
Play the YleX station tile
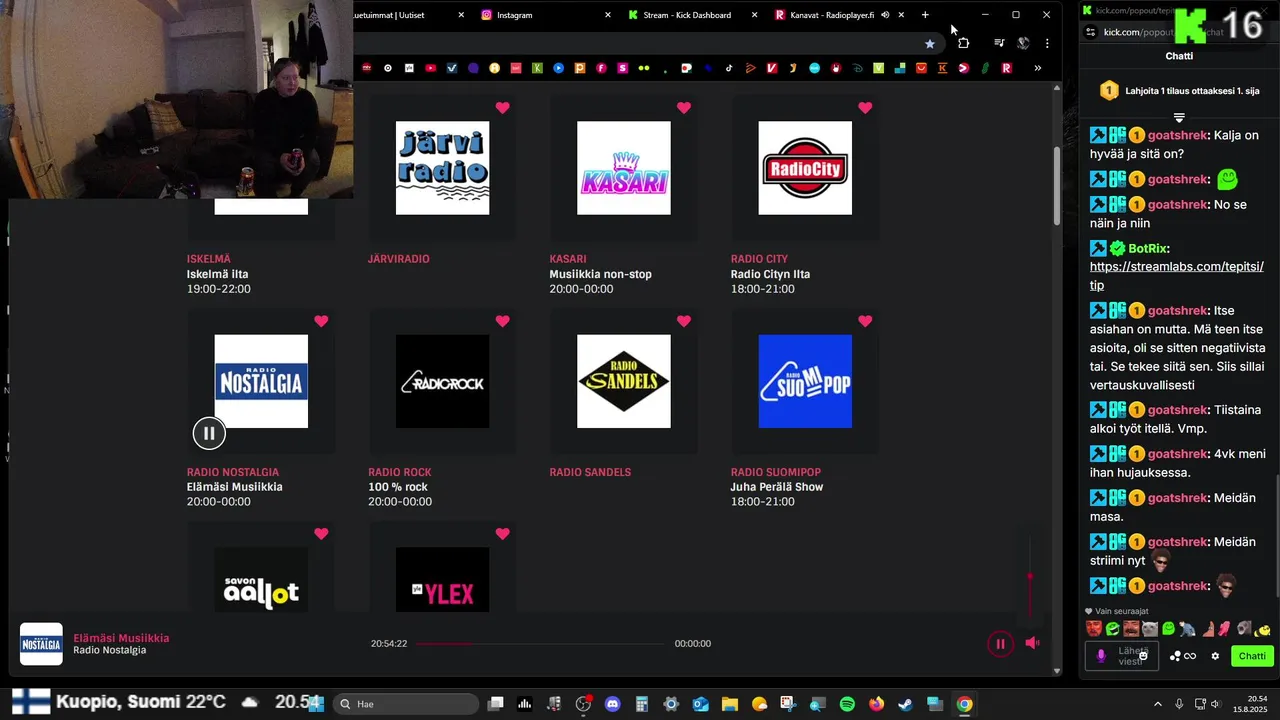[x=442, y=579]
